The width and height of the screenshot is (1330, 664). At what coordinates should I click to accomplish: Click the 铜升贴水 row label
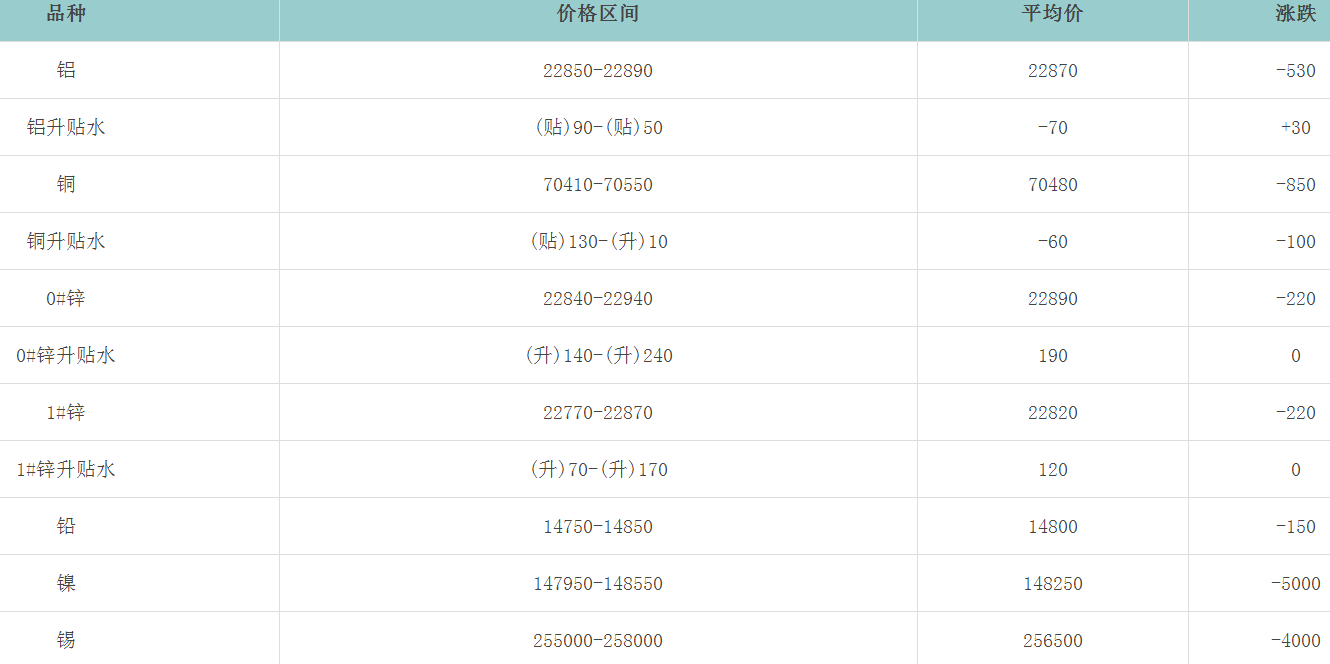66,242
